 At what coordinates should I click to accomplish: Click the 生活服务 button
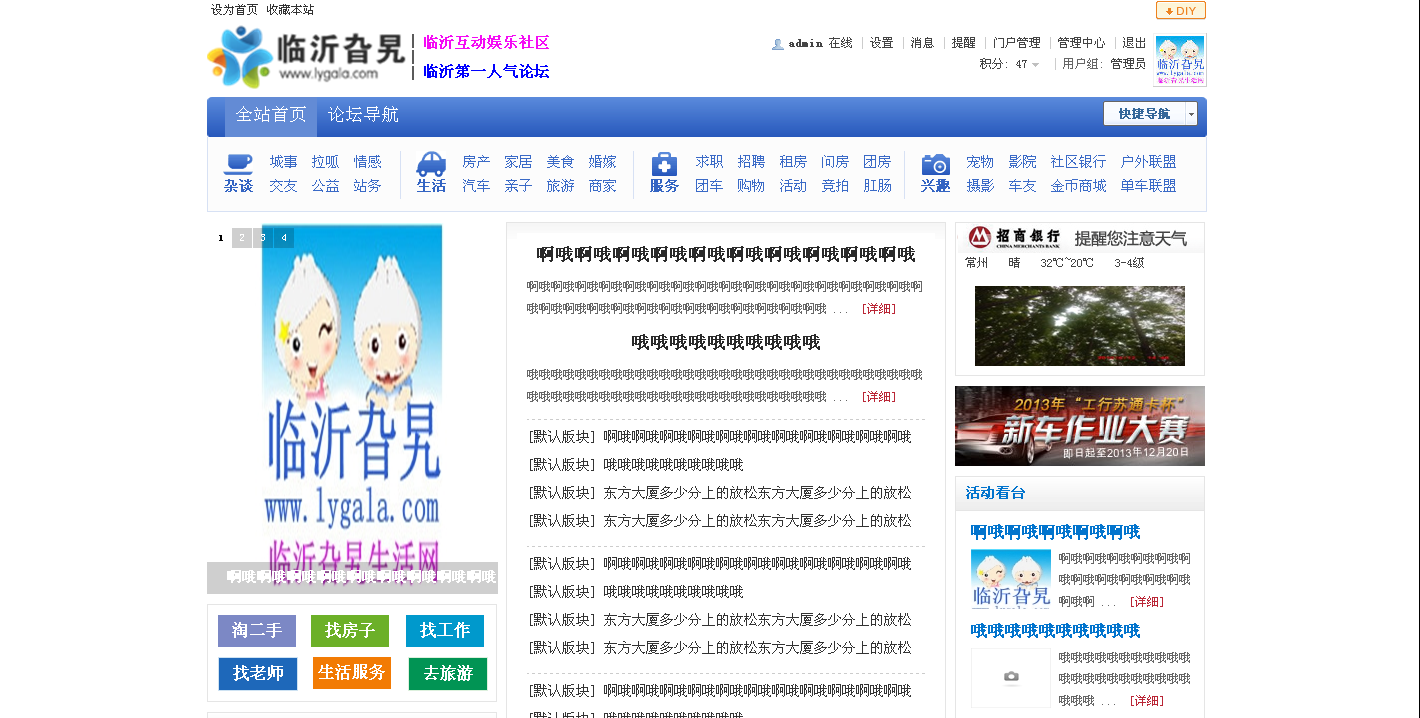(352, 673)
